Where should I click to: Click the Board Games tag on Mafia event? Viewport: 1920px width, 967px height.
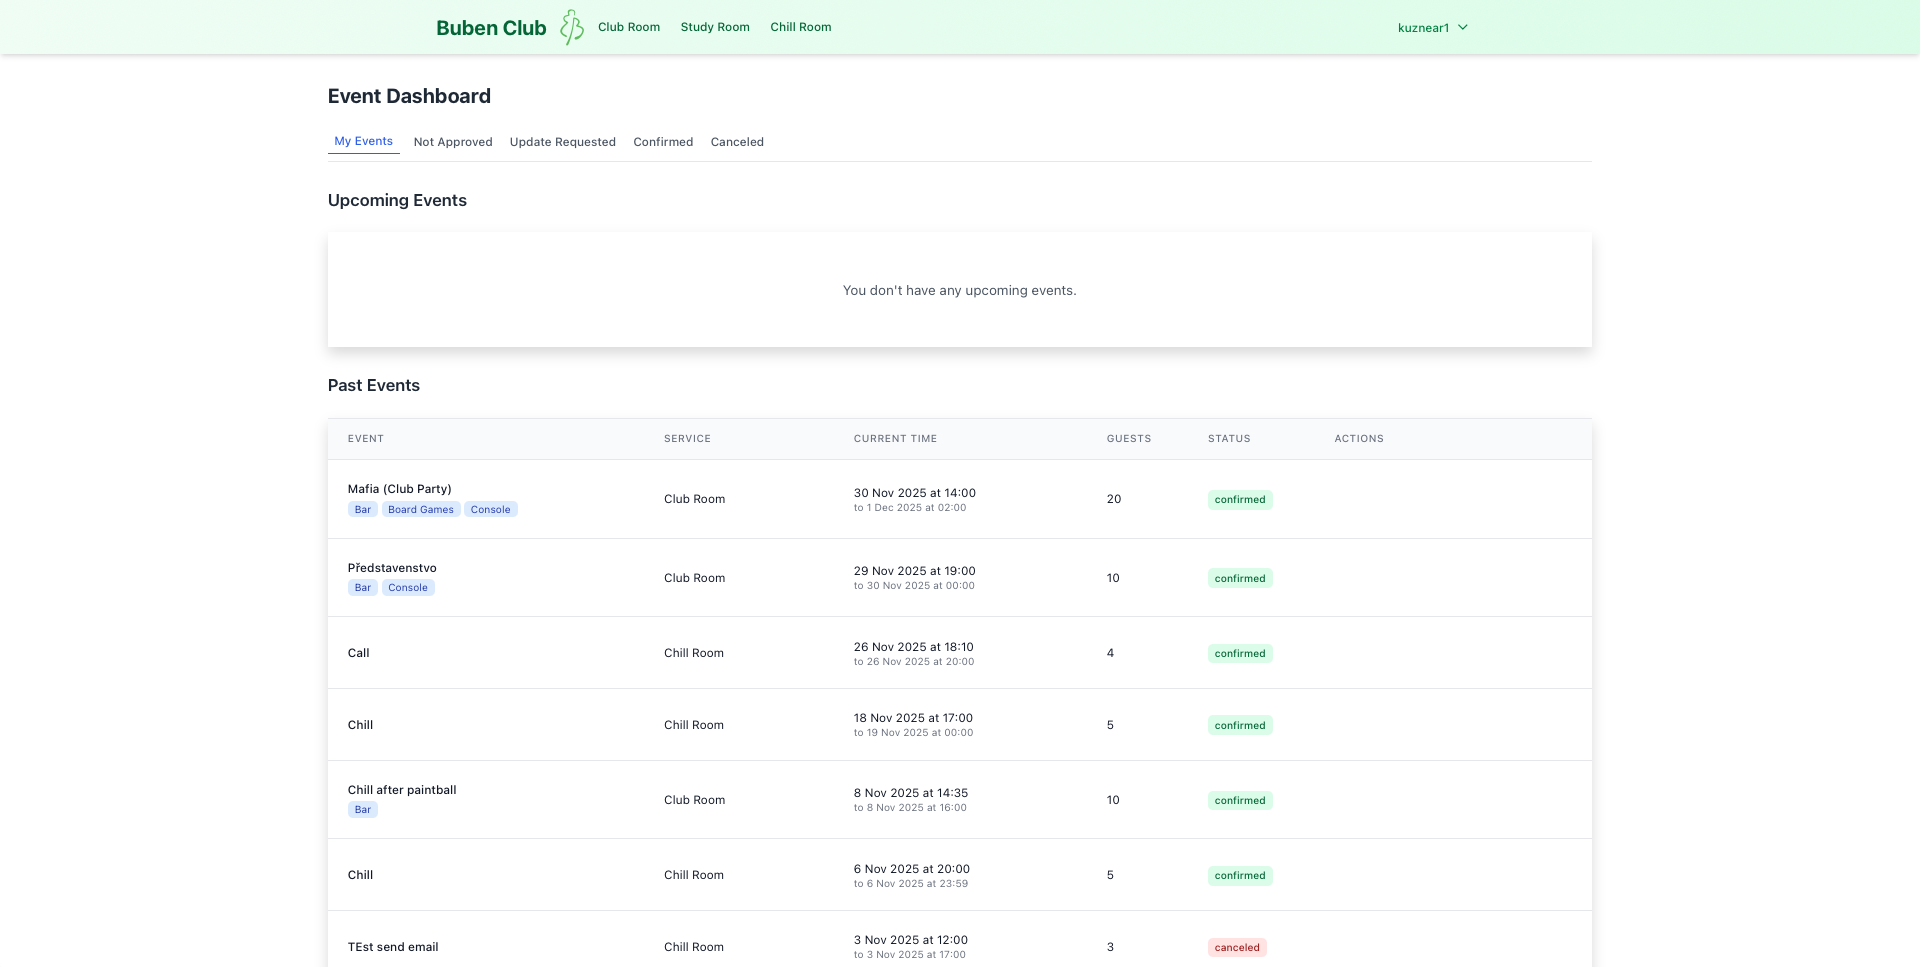point(420,510)
